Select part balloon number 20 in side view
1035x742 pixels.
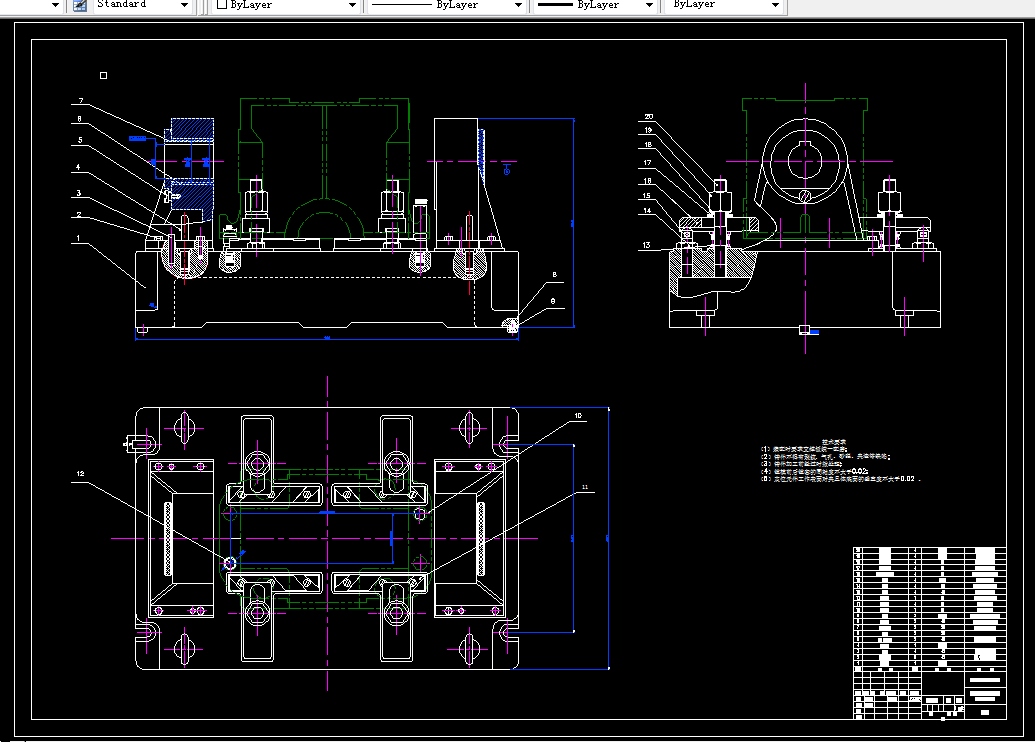click(x=649, y=117)
